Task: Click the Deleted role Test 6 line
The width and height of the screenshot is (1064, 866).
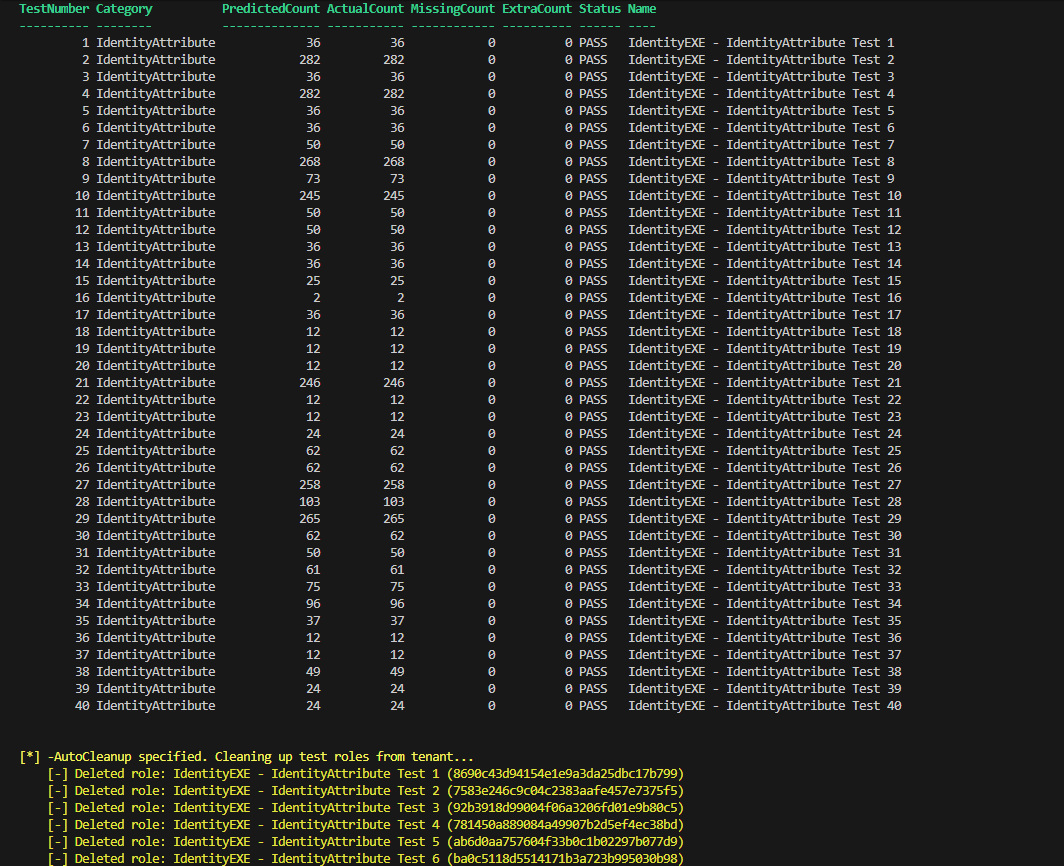Action: pos(366,859)
